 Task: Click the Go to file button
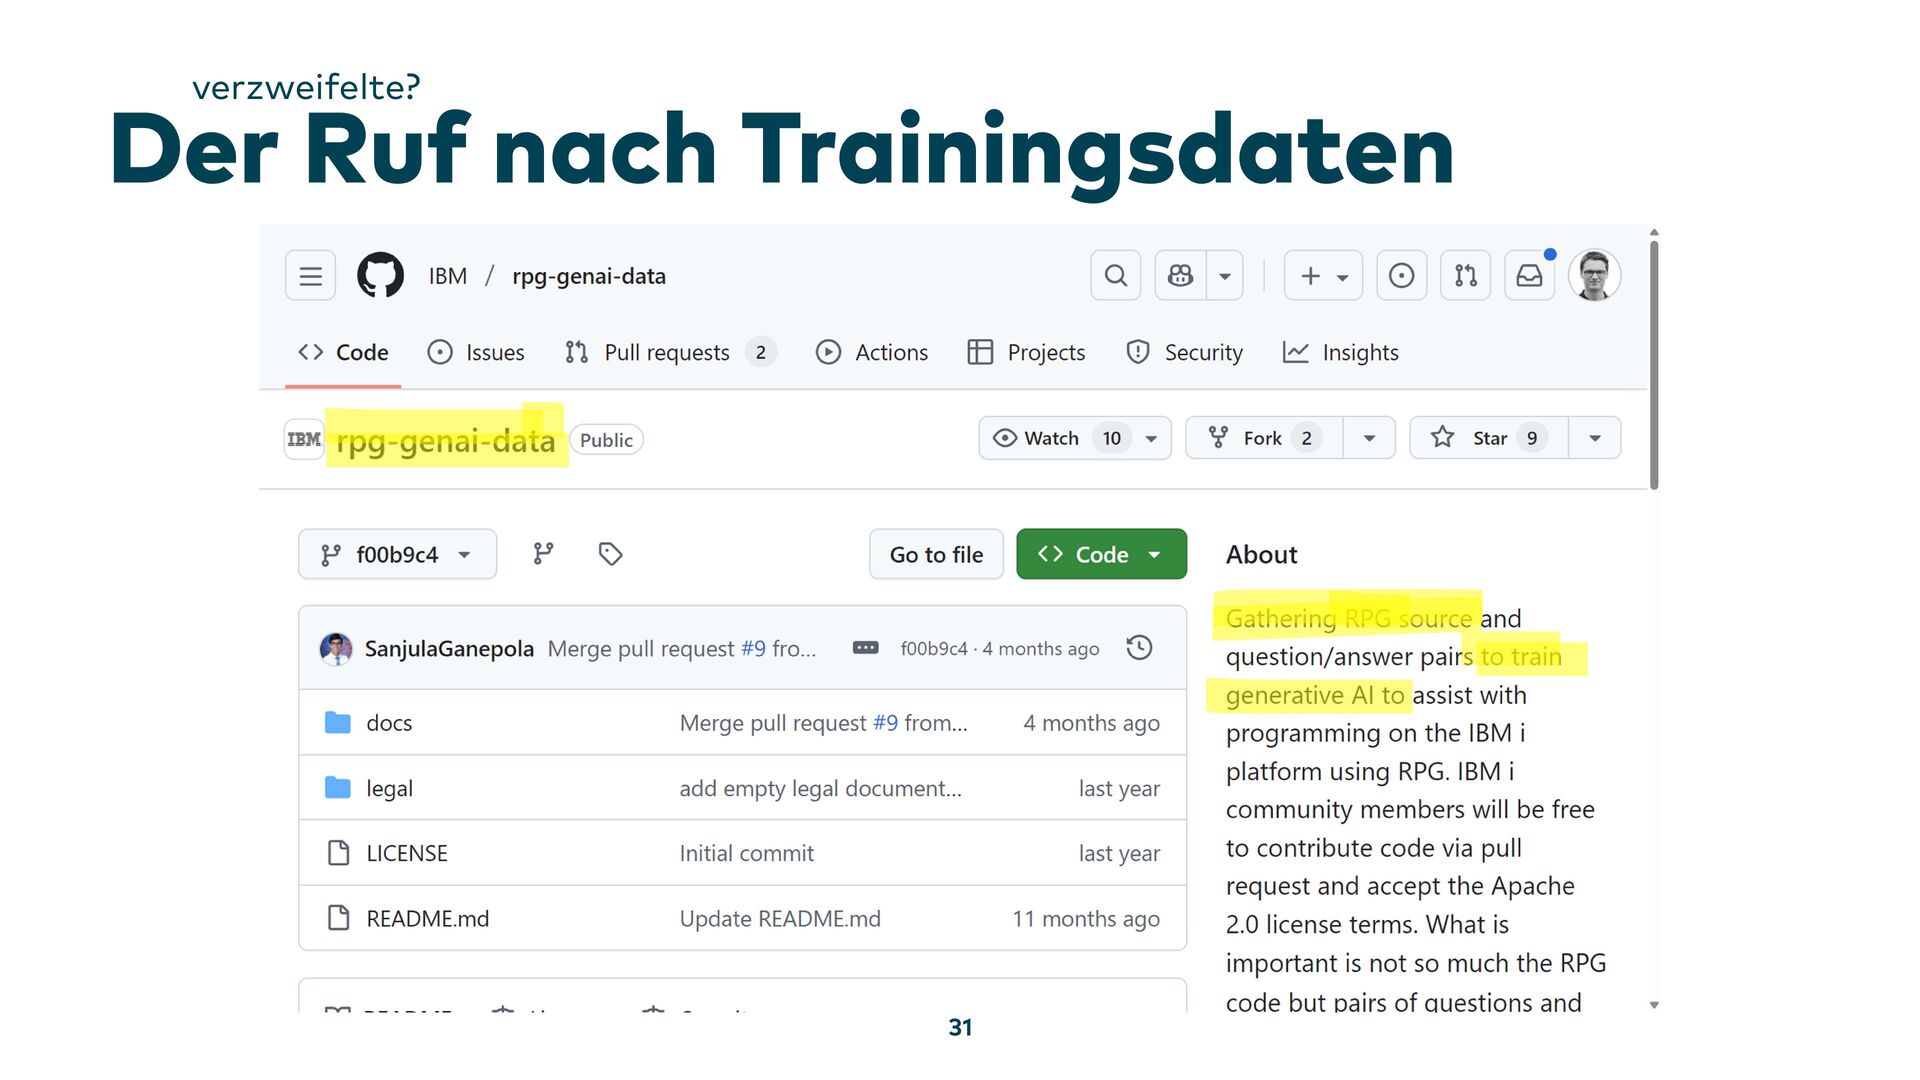936,555
